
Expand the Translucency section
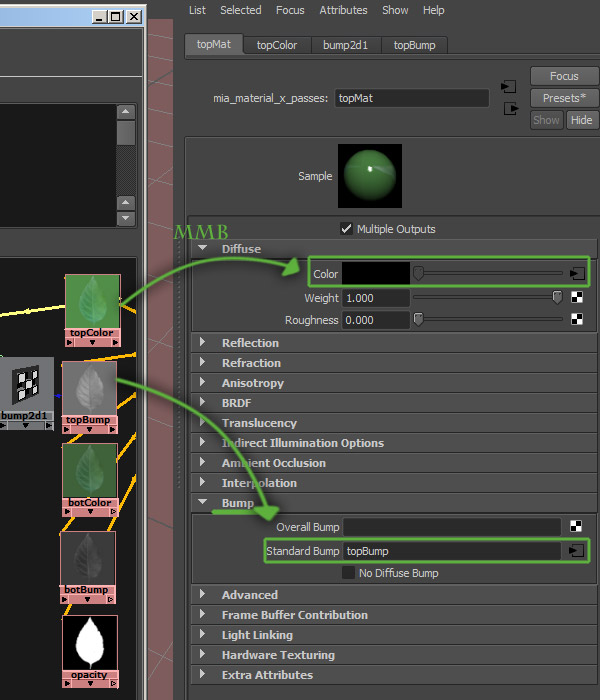[x=203, y=422]
